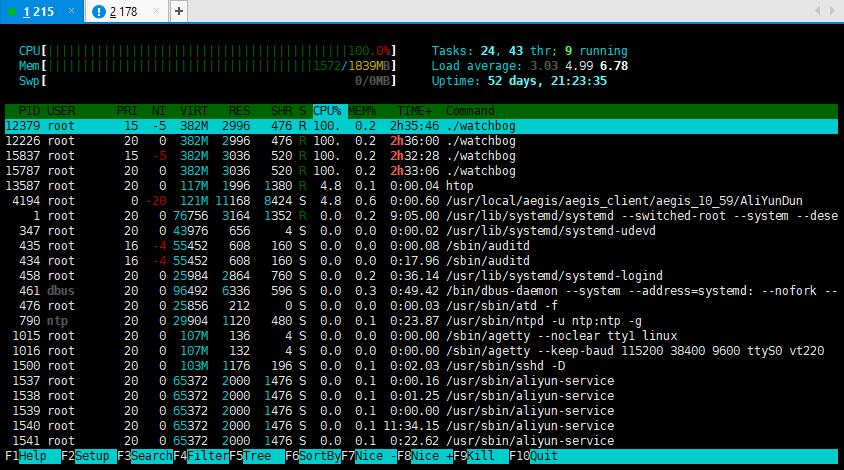Select the /usr/sbin/atd -f process row
This screenshot has width=844, height=470.
[x=421, y=306]
